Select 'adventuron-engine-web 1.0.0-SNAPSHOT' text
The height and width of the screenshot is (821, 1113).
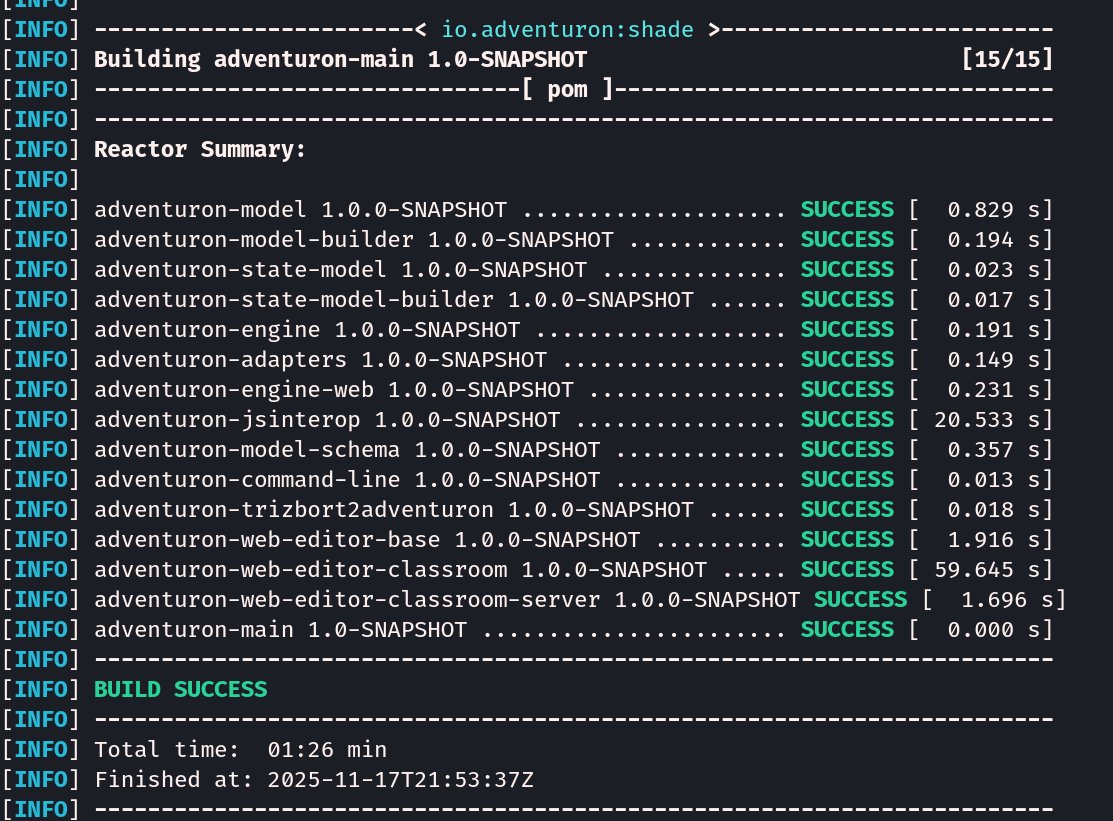[334, 390]
